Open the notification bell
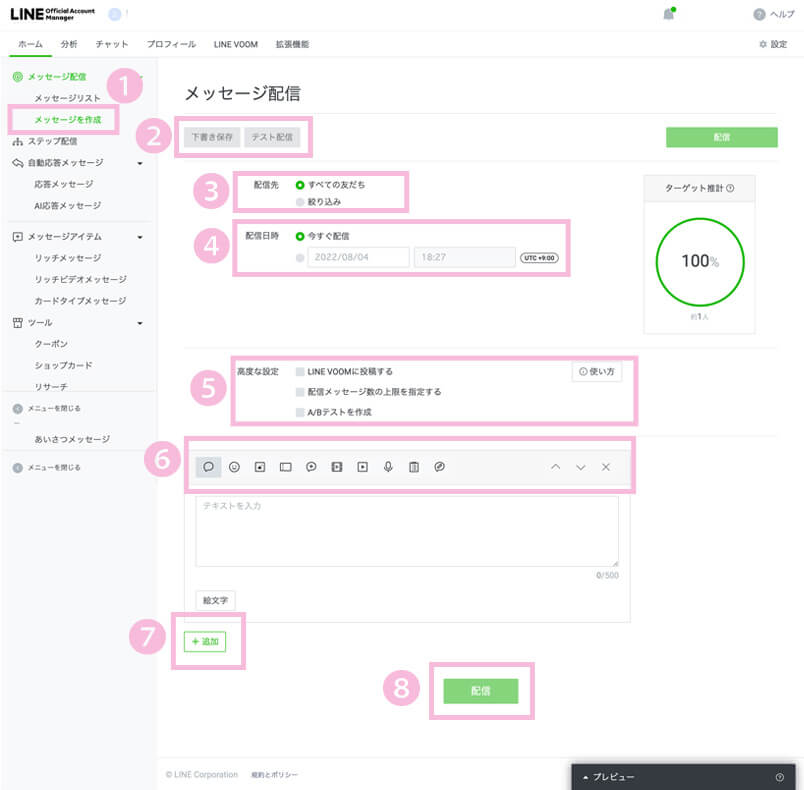The width and height of the screenshot is (804, 790). coord(668,14)
